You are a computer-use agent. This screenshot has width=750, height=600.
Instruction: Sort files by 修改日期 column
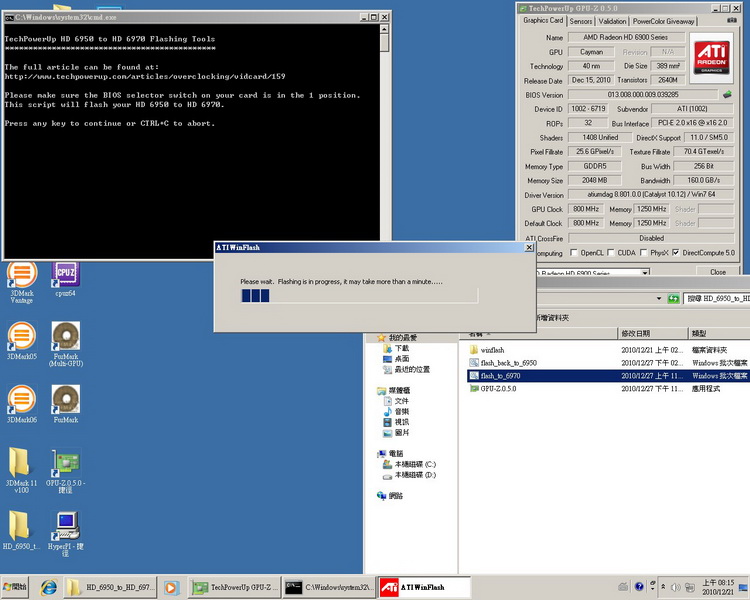click(x=652, y=333)
